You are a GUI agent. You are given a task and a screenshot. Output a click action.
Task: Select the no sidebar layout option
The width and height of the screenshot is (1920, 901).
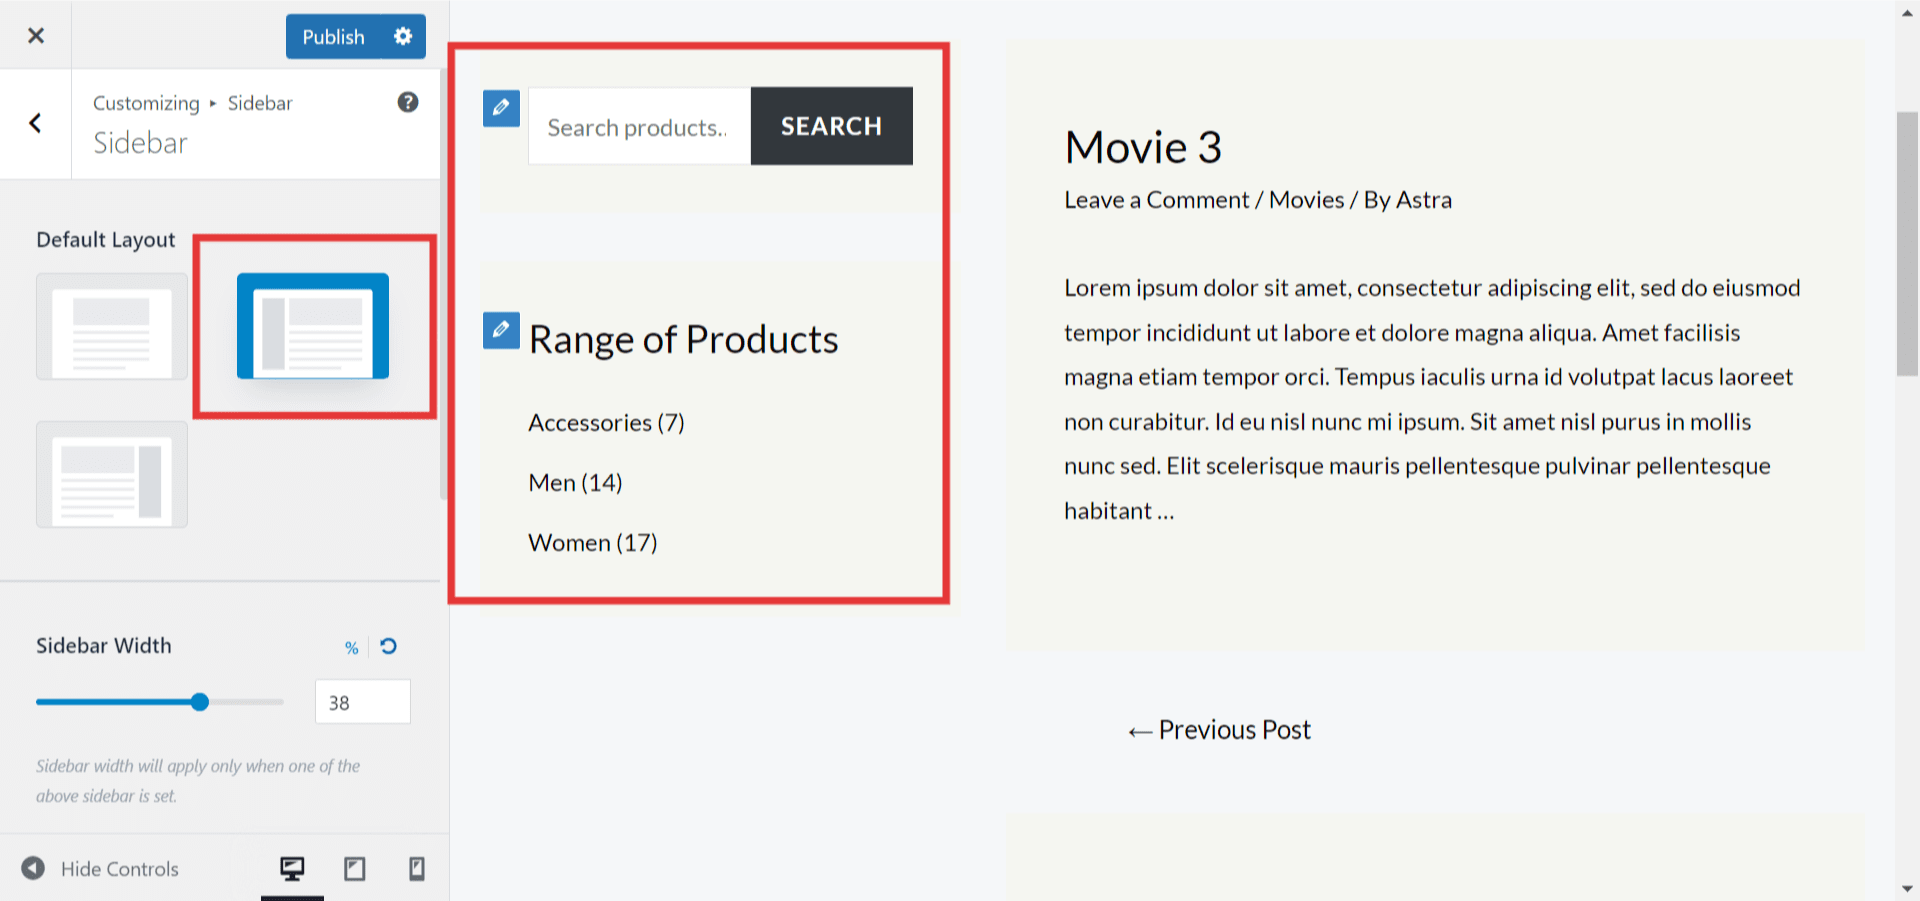(x=112, y=326)
